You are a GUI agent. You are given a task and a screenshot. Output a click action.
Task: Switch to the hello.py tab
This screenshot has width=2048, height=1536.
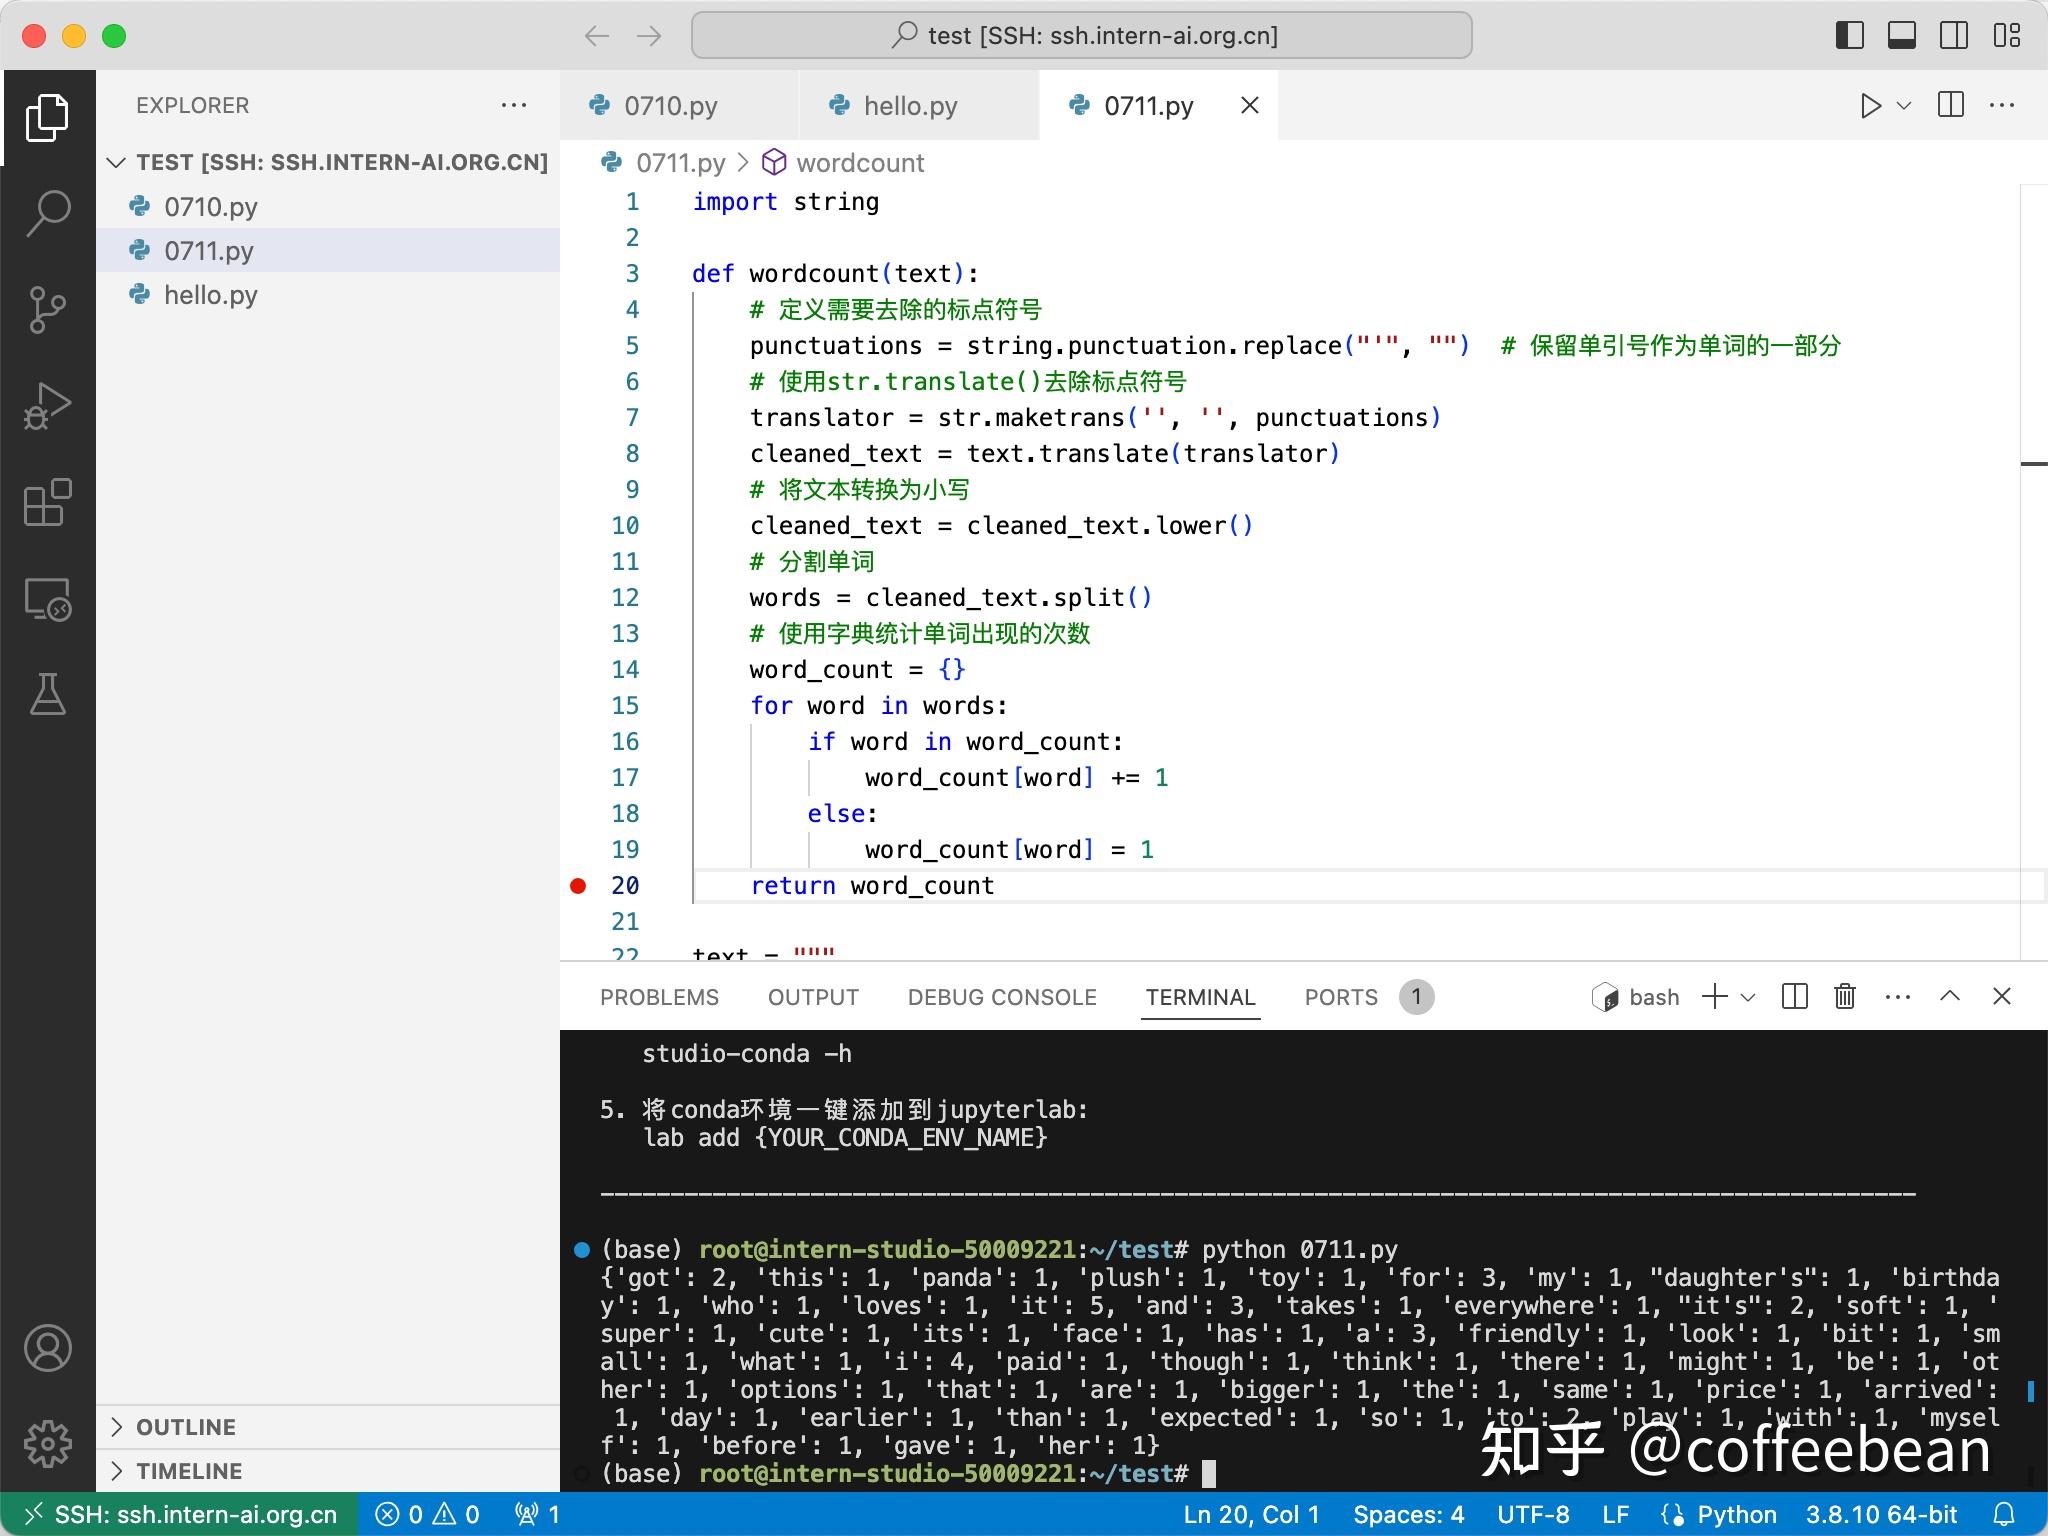click(x=909, y=105)
